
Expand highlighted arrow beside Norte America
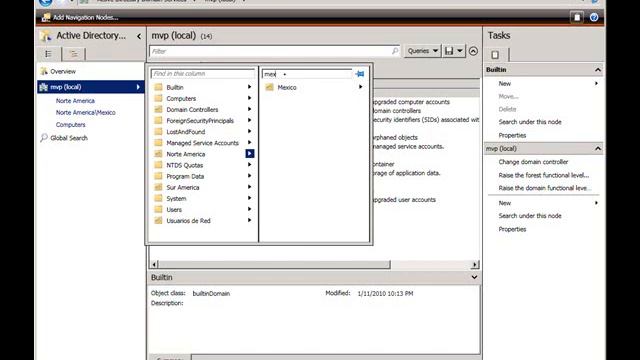click(x=249, y=153)
